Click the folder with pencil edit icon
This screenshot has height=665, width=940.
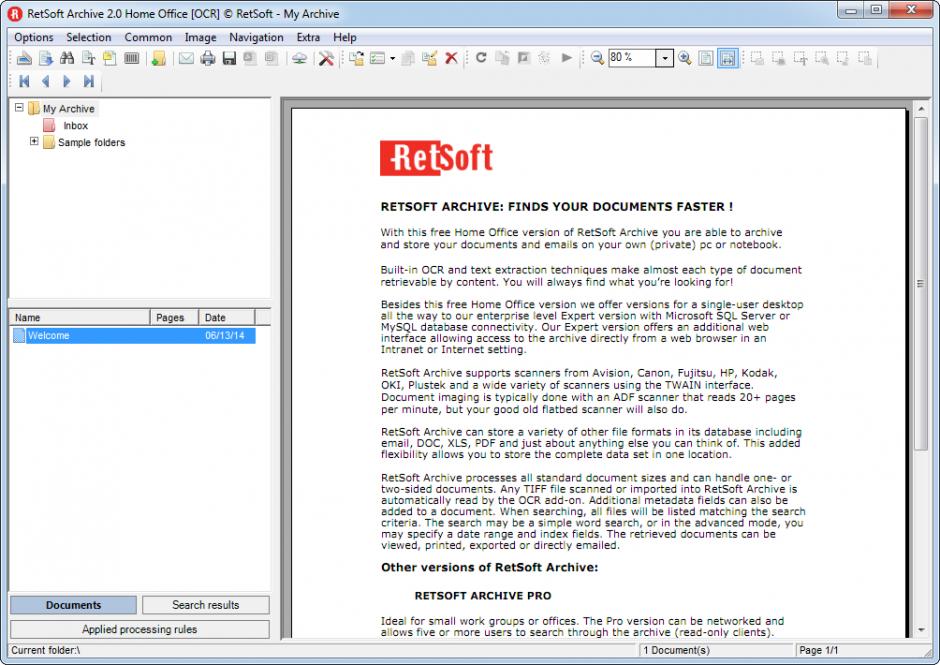(430, 58)
